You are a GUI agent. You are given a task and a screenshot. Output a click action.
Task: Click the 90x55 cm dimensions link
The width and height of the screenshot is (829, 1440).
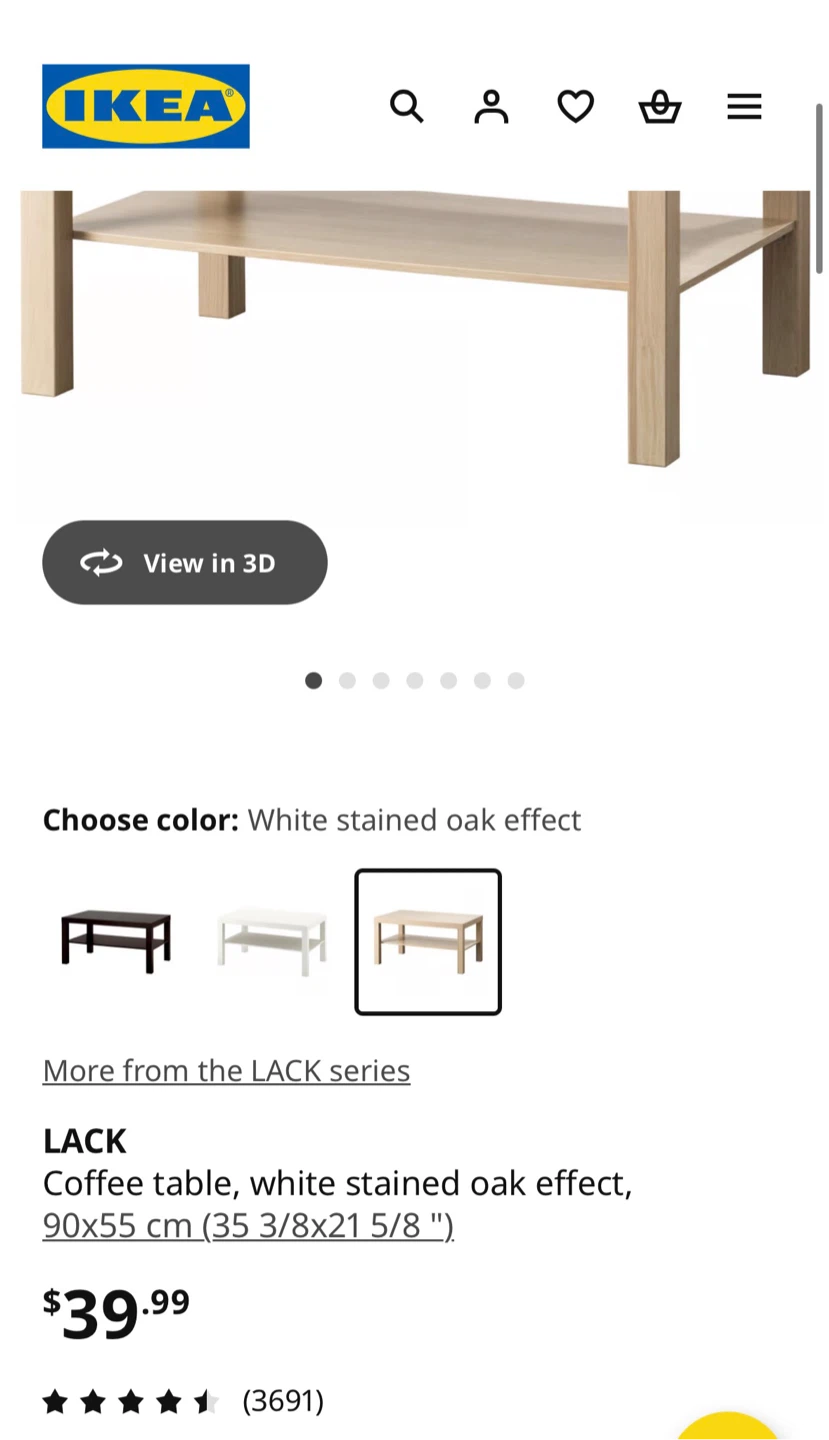(248, 1225)
